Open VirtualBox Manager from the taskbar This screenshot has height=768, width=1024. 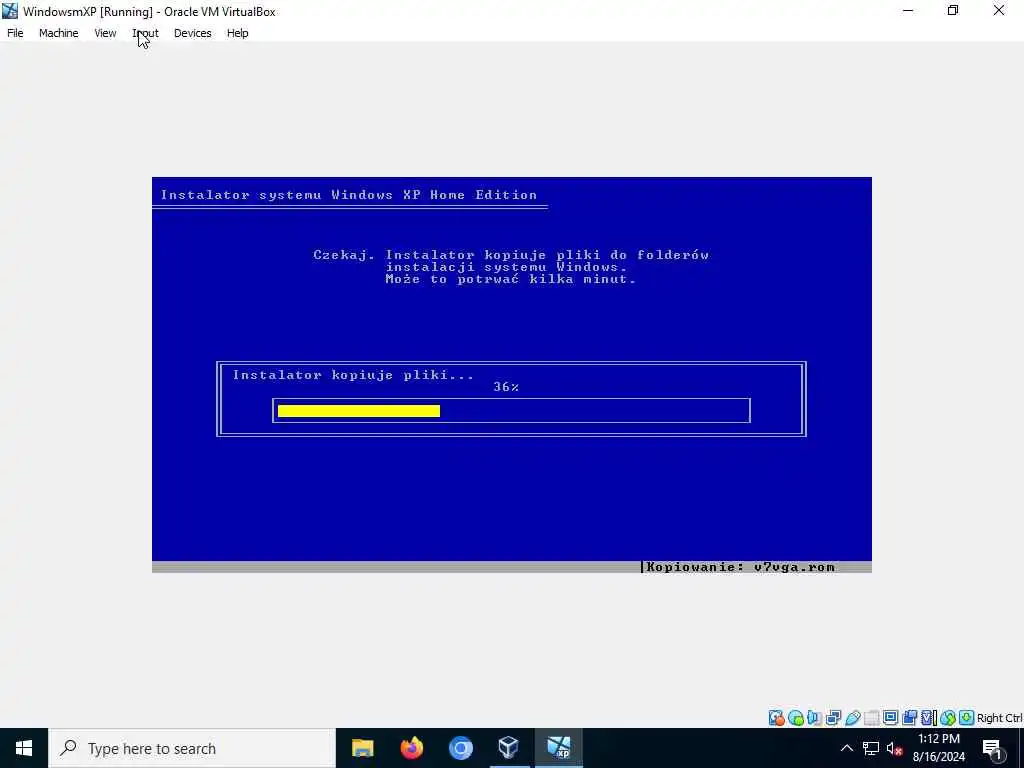[509, 748]
